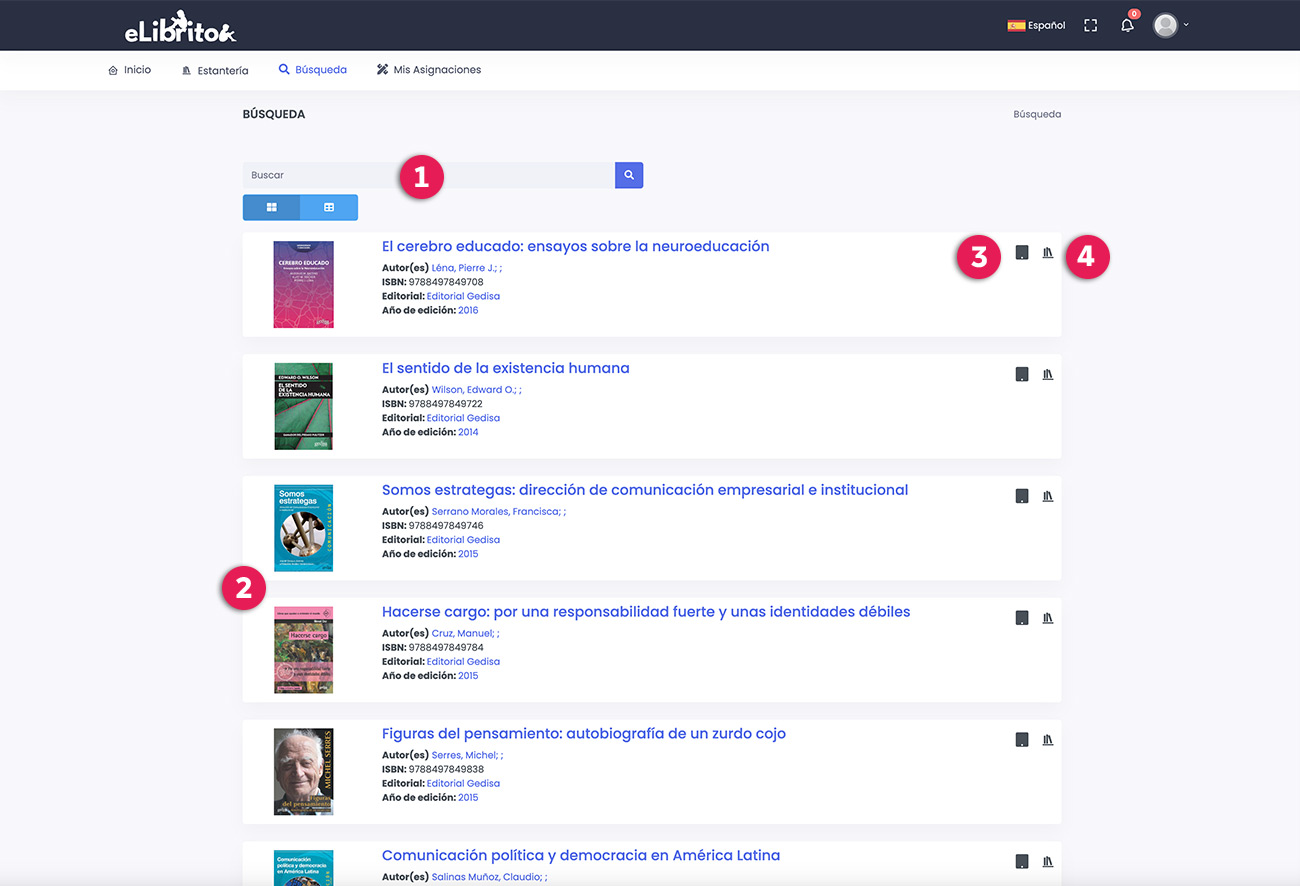Viewport: 1300px width, 886px height.
Task: Add El cerebro educado to shelf icon
Action: (1048, 253)
